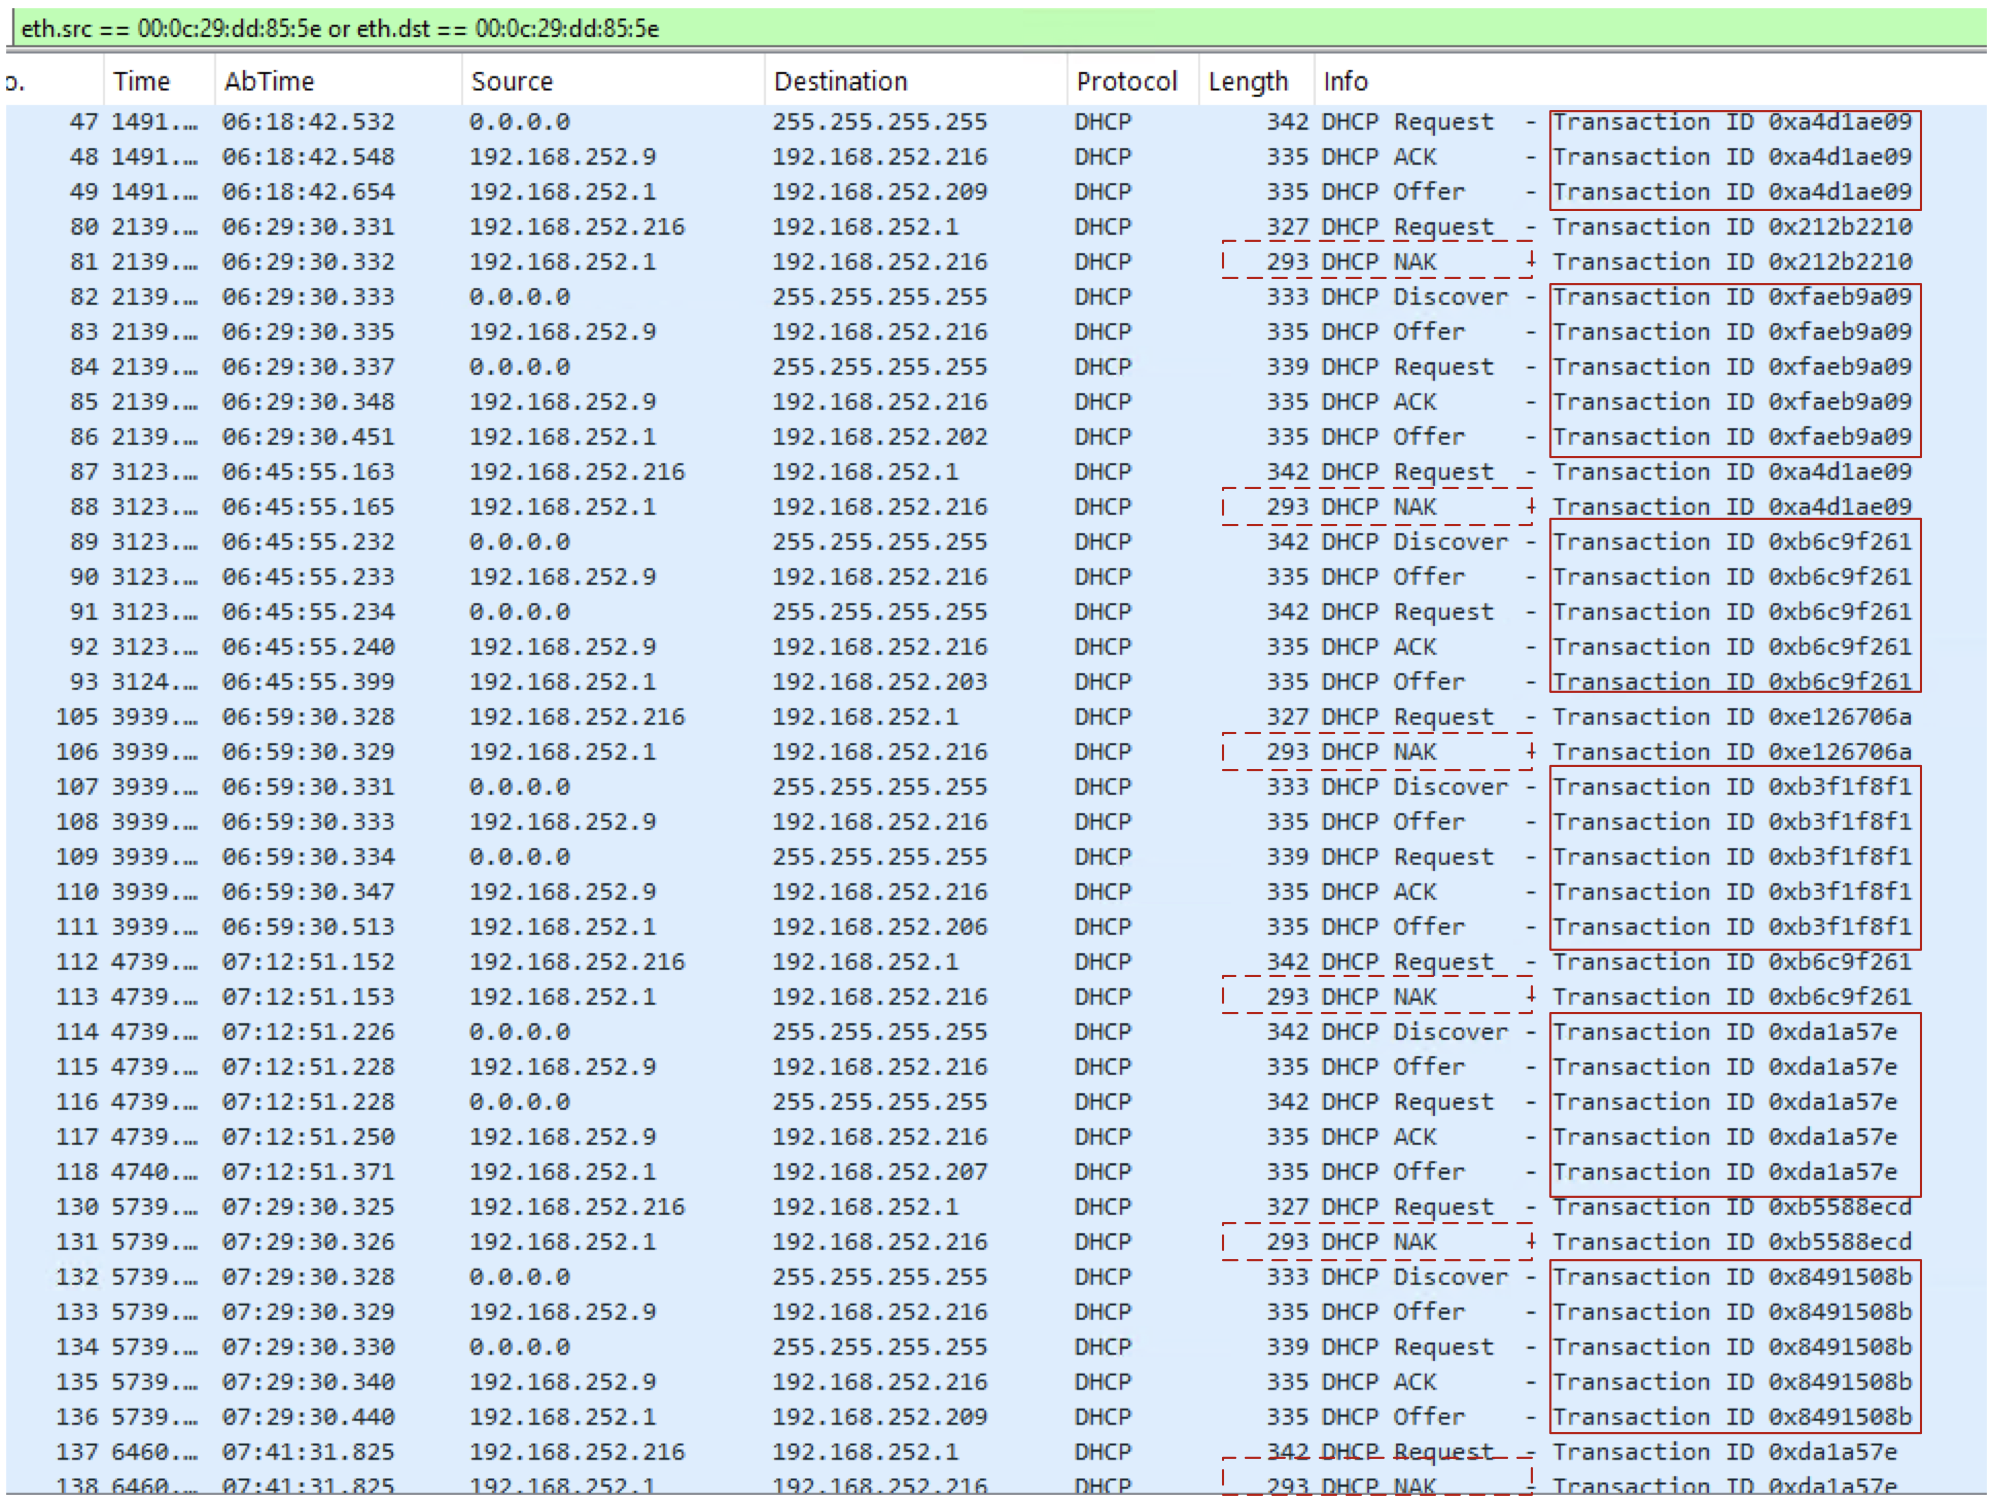Select packet 80 DHCP Request row
The image size is (2000, 1508).
point(996,227)
